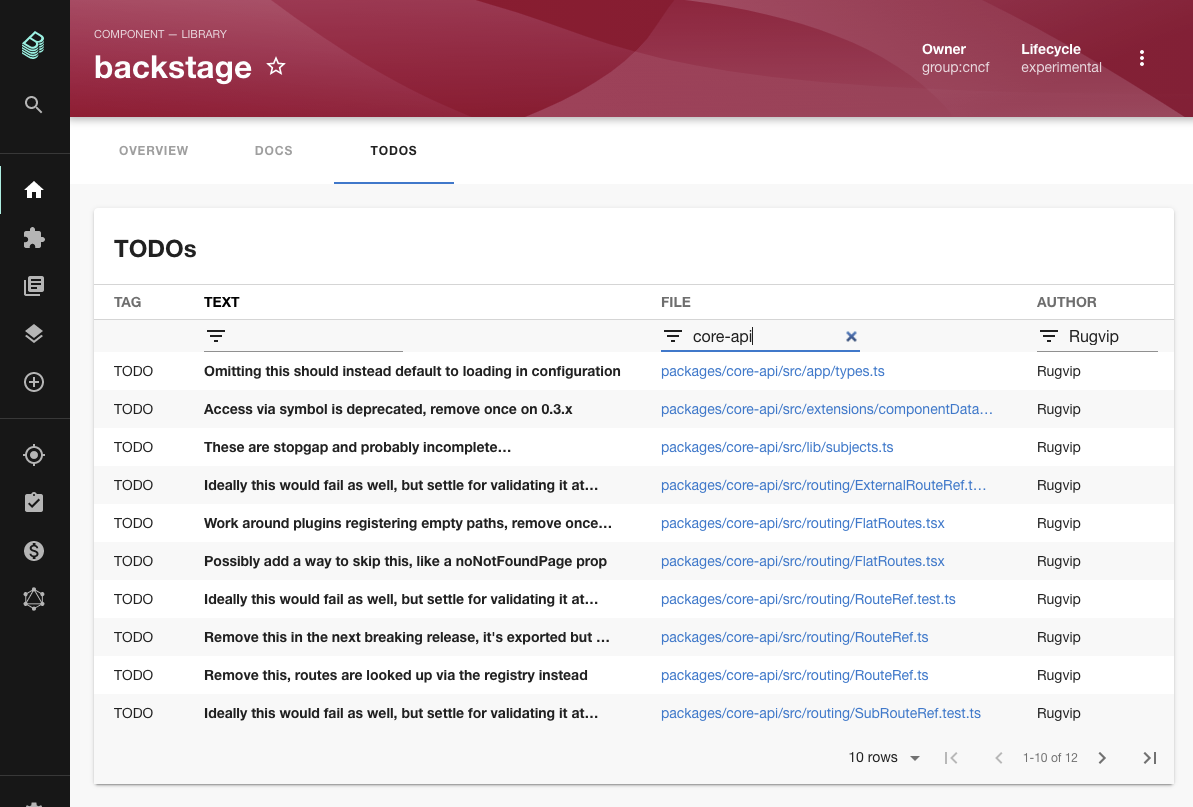Viewport: 1193px width, 807px height.
Task: Sort by the TAG column header
Action: pyautogui.click(x=128, y=302)
